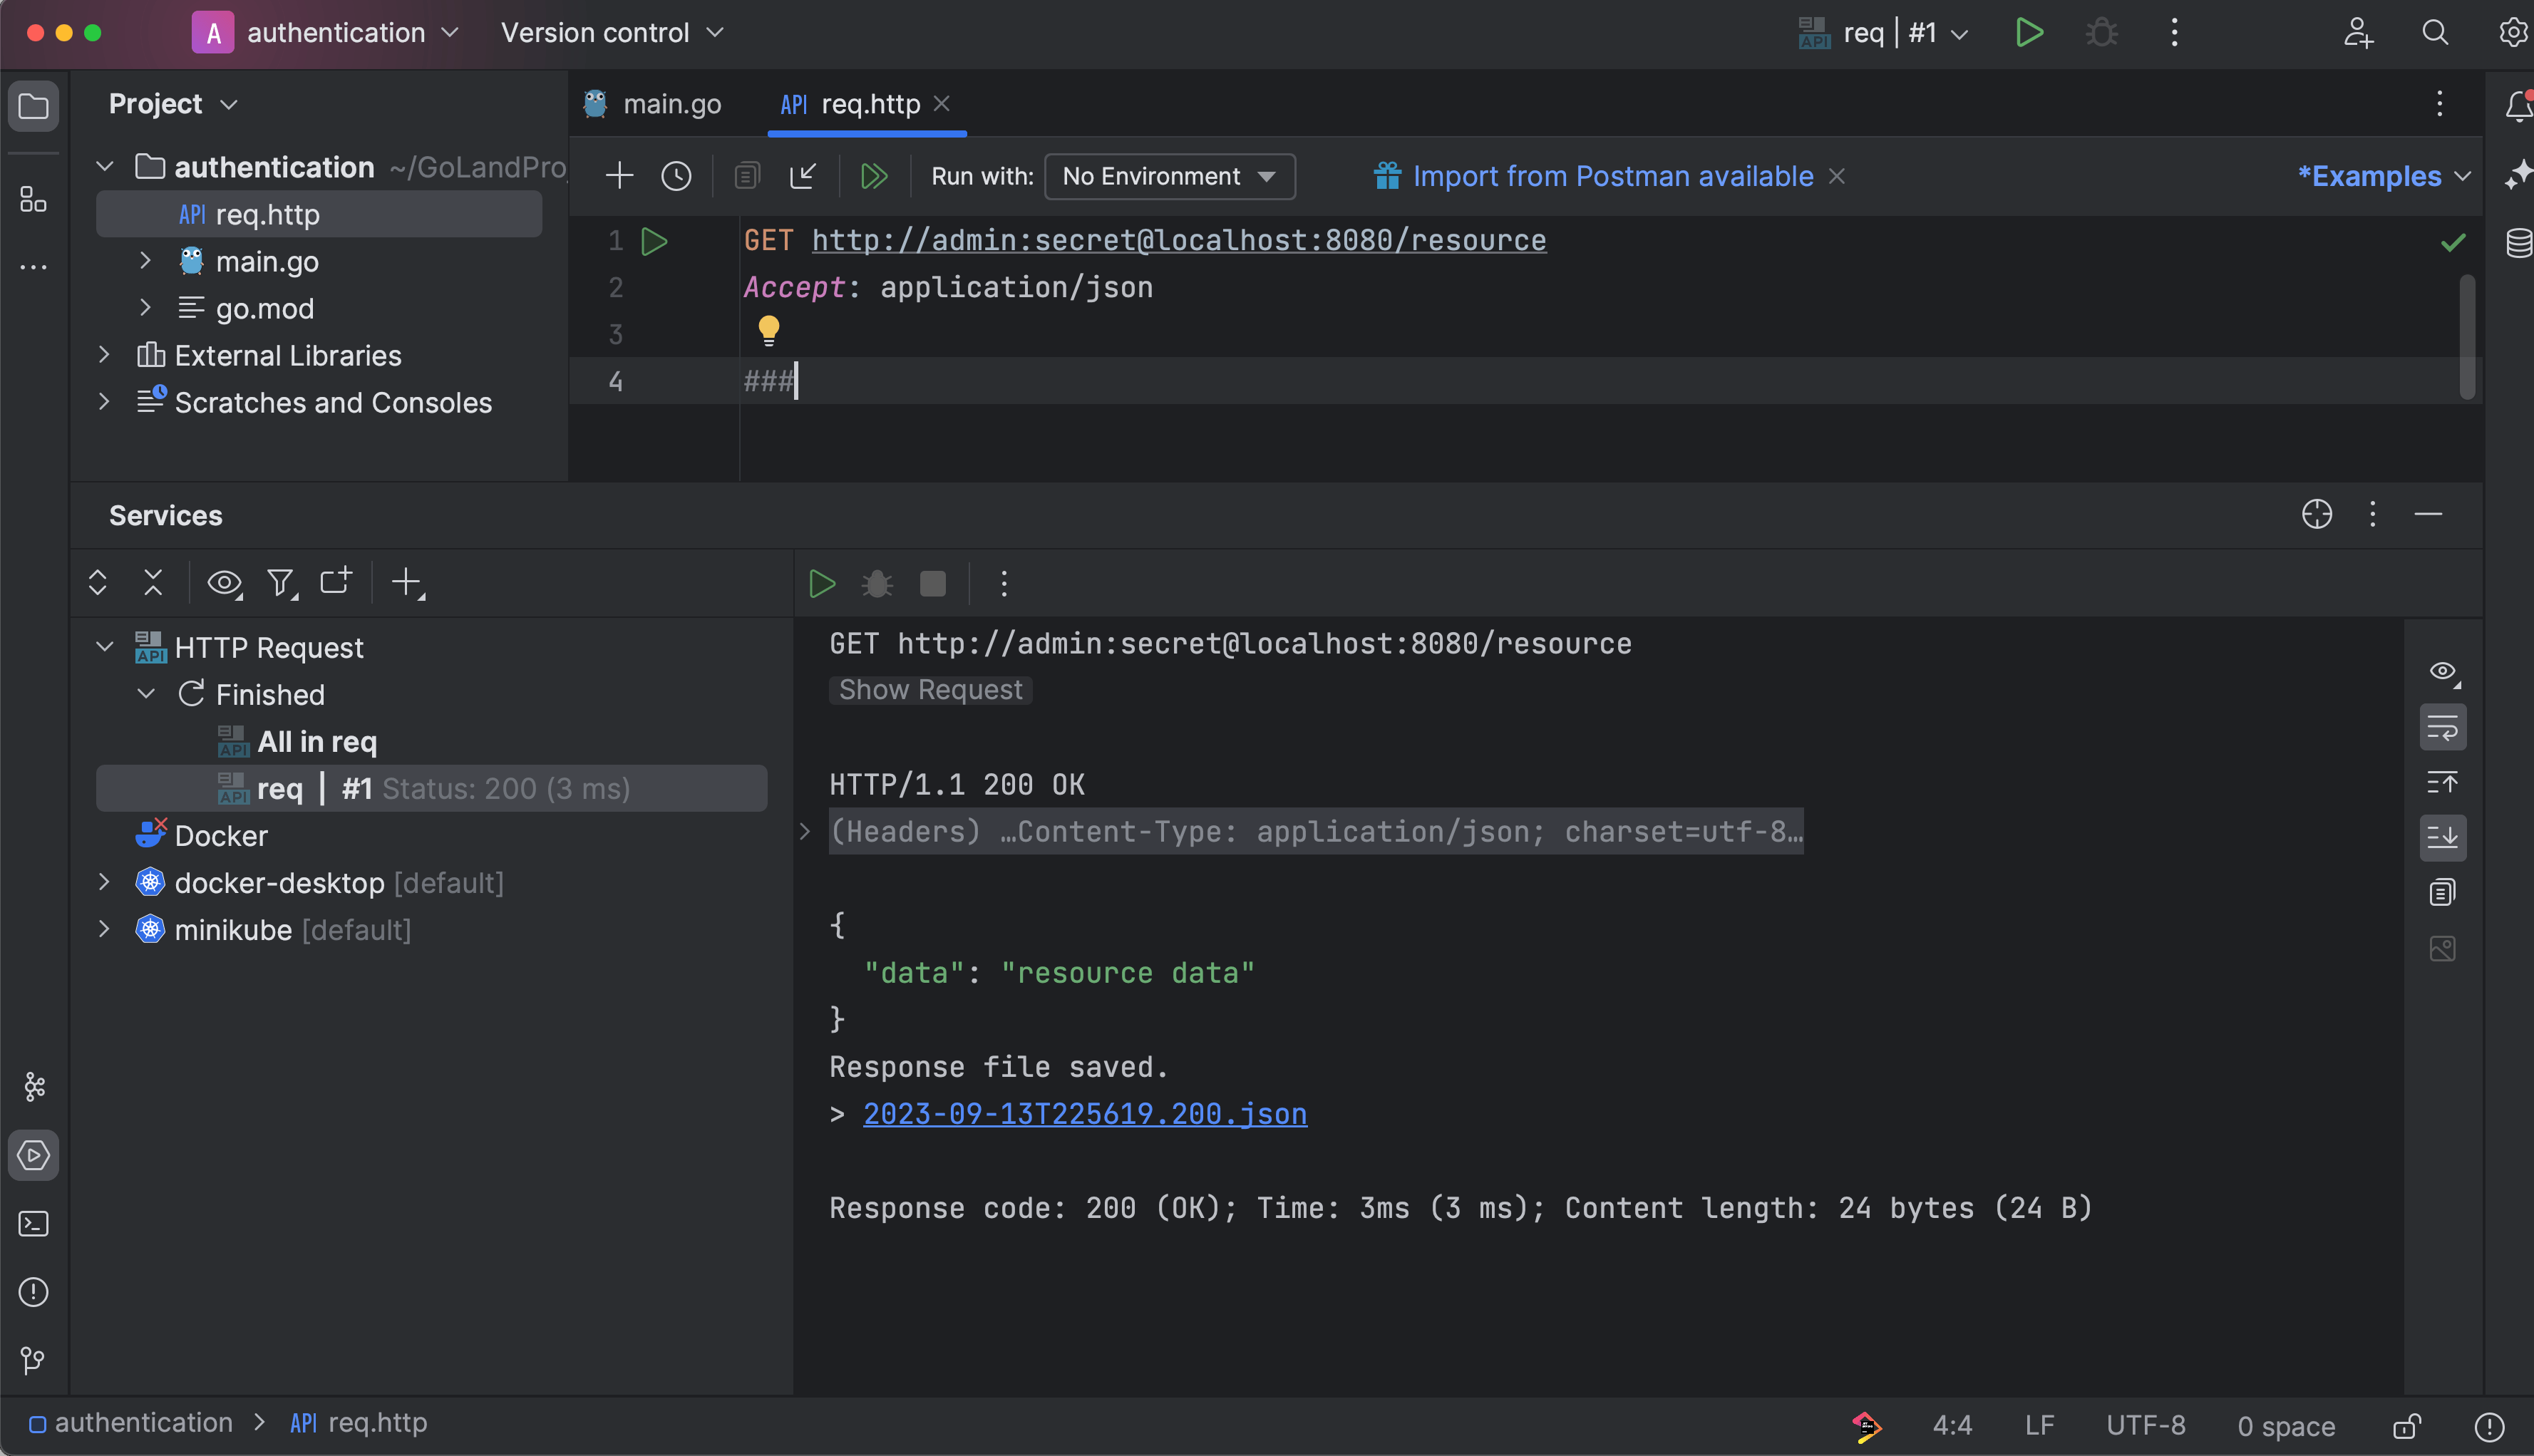Open request history clock icon
Screen dimensions: 2534x1456
(x=676, y=177)
